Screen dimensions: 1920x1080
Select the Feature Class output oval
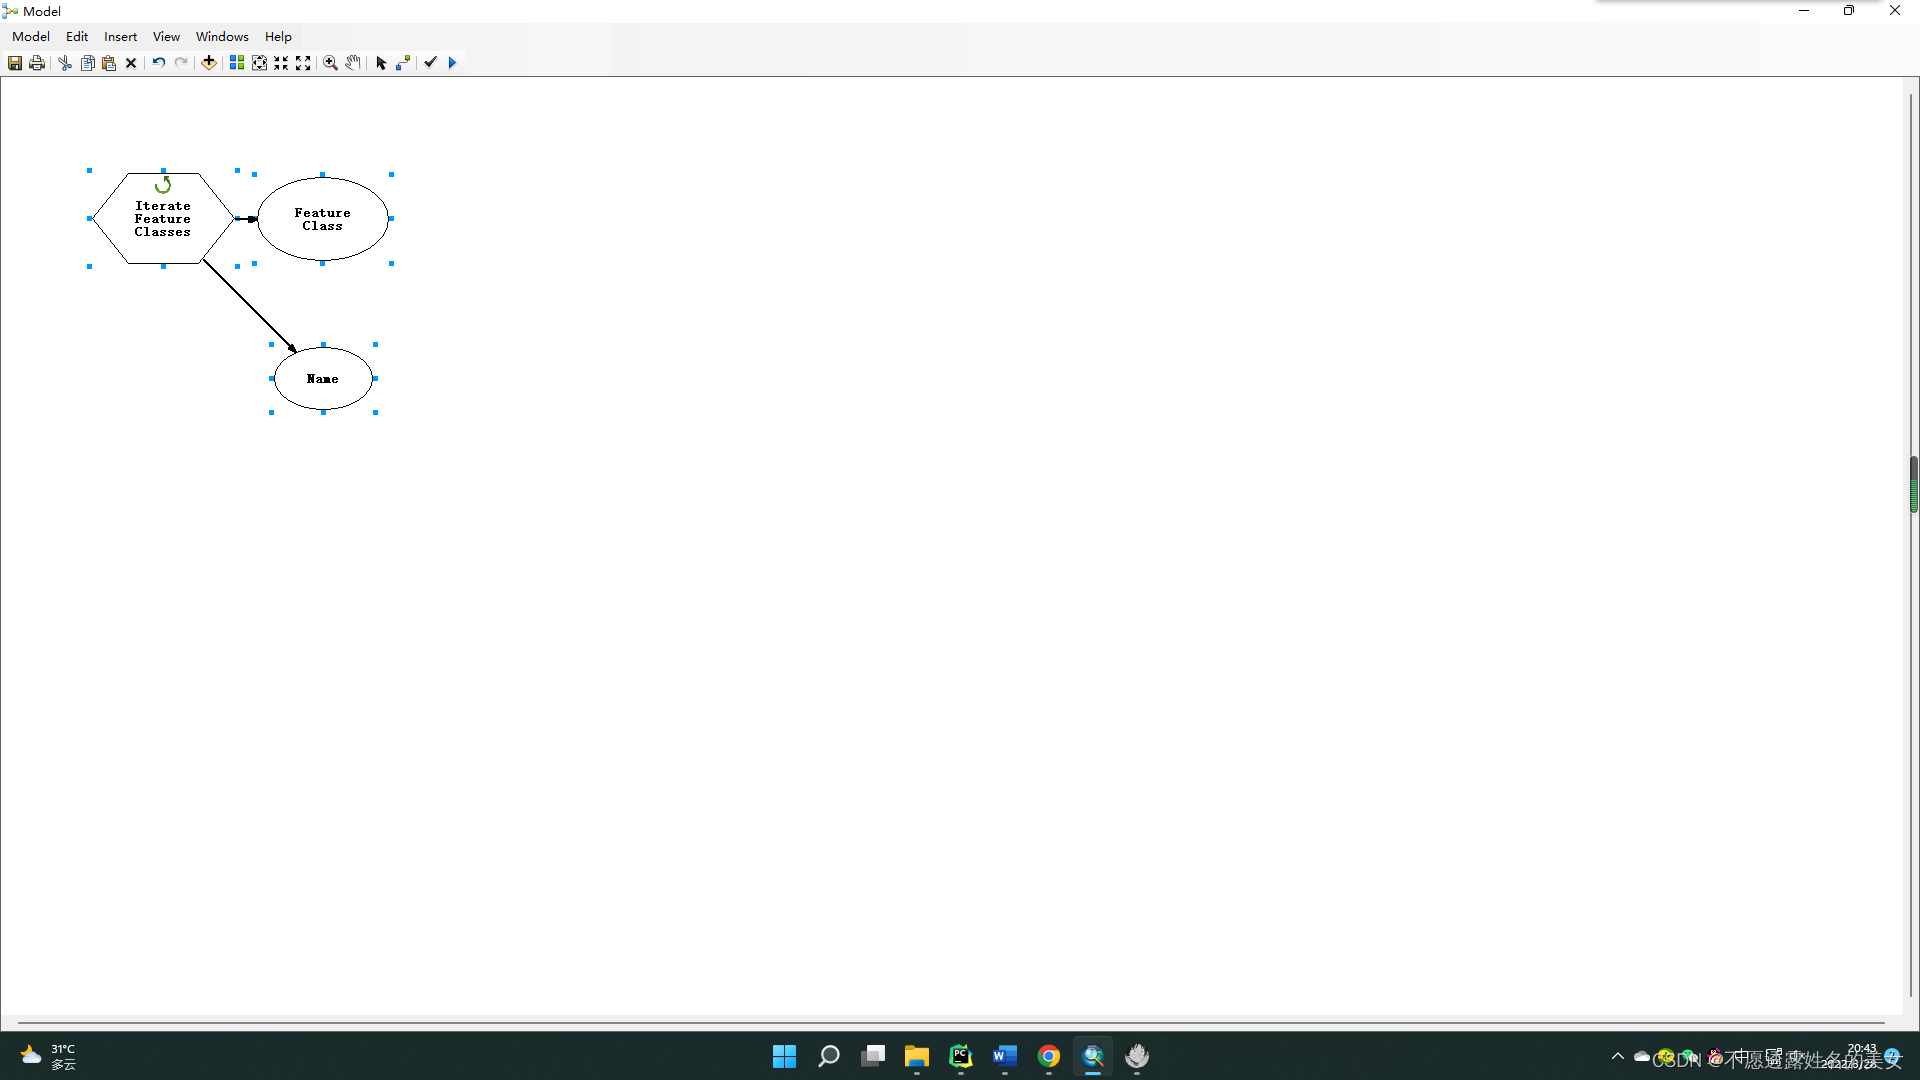(322, 219)
